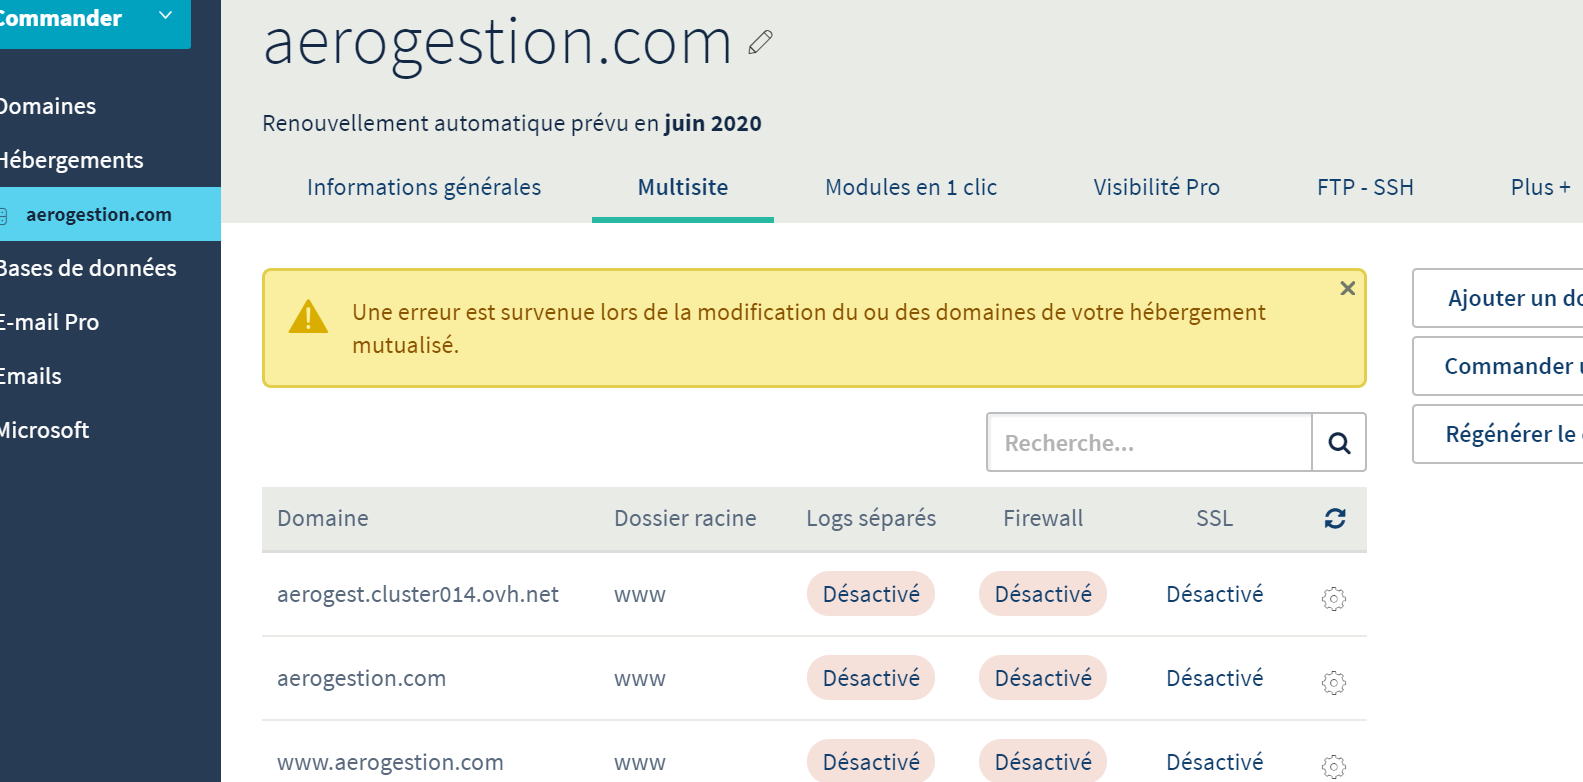Click Firewall Désactivé badge for aerogestion.com

coord(1042,678)
